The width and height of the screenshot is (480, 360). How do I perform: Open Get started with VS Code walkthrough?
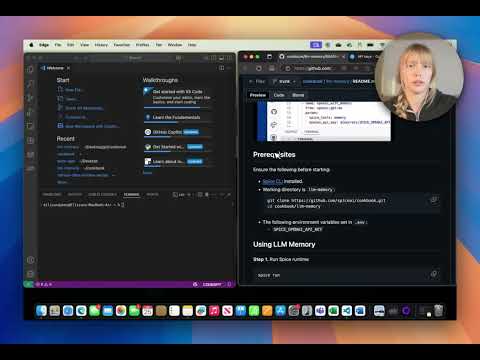pyautogui.click(x=178, y=96)
